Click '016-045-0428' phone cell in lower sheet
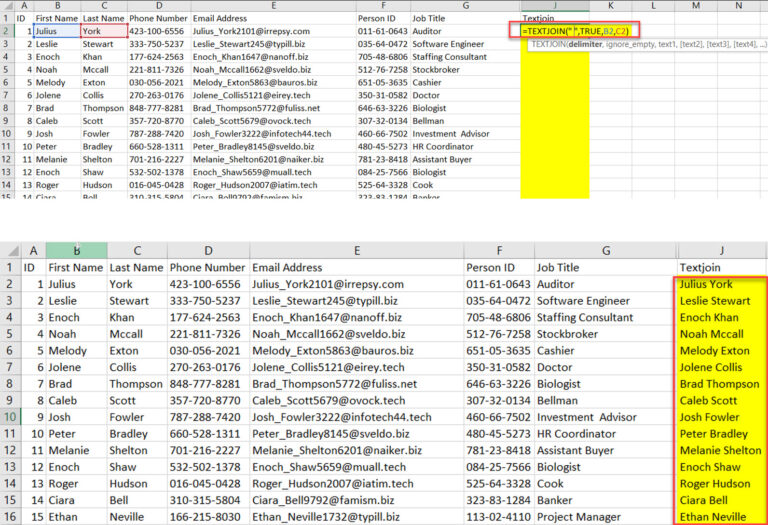768x525 pixels. coord(208,484)
